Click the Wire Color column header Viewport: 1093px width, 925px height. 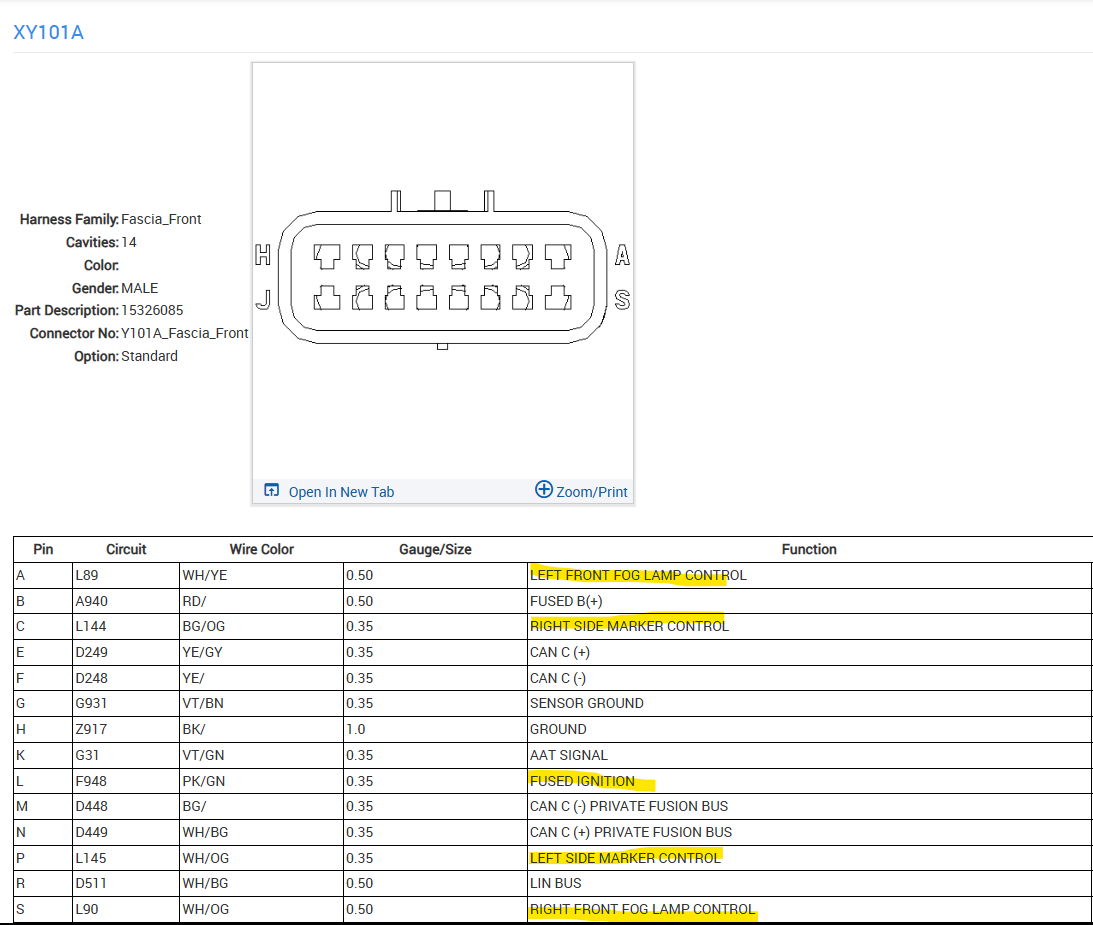[x=261, y=549]
